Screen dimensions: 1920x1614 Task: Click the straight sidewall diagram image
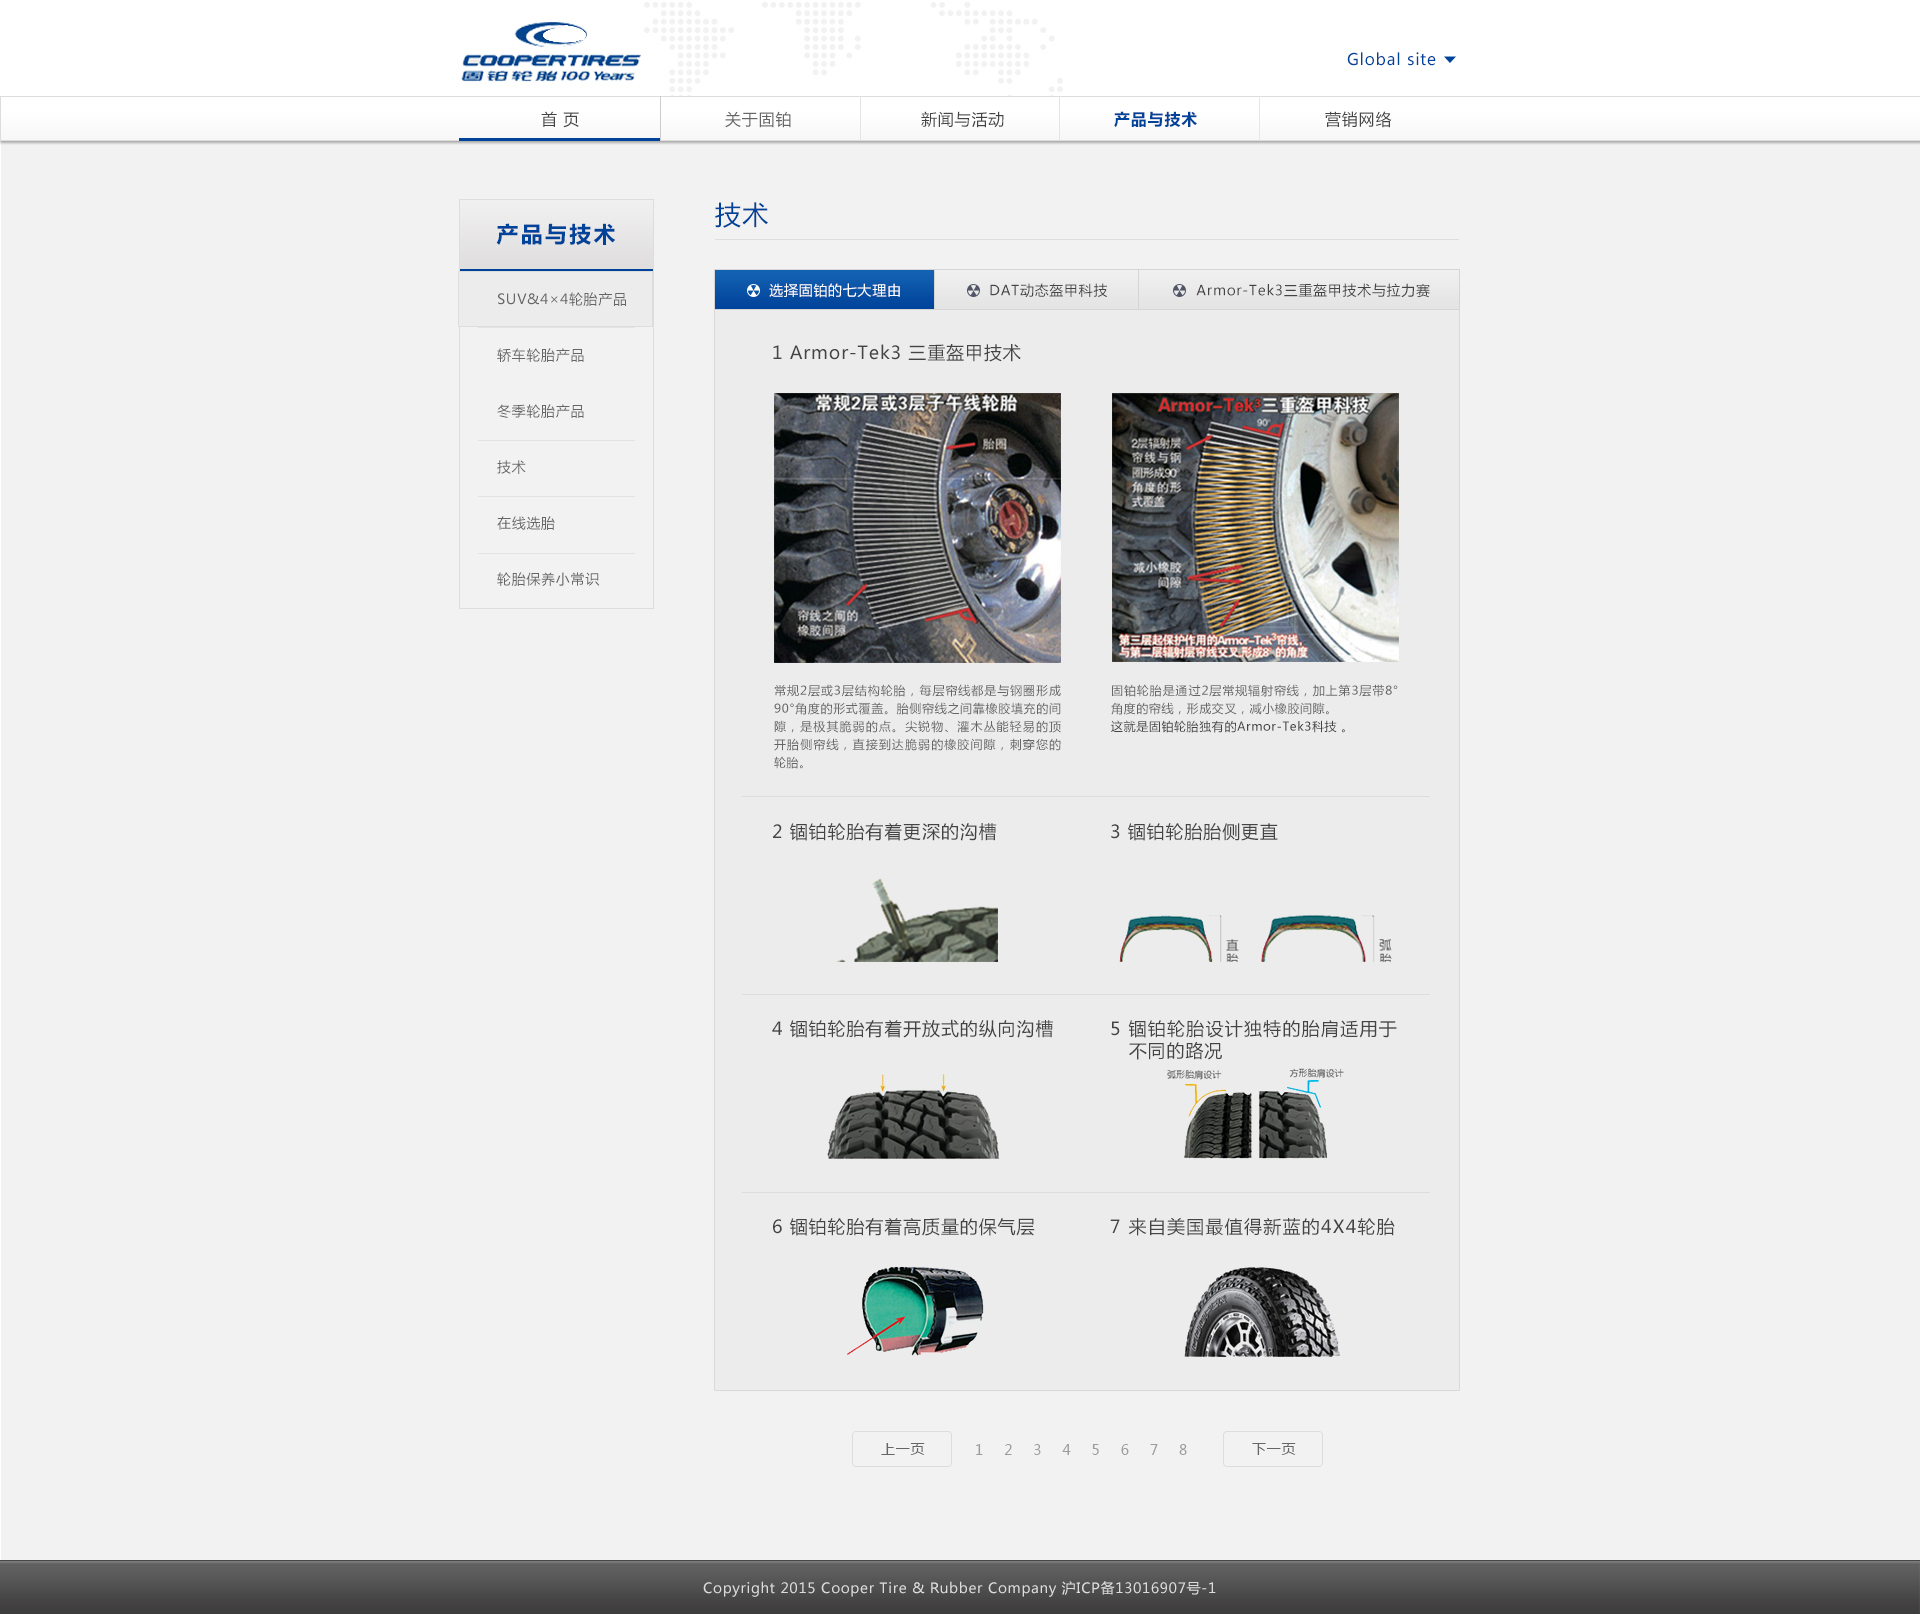[x=1256, y=937]
